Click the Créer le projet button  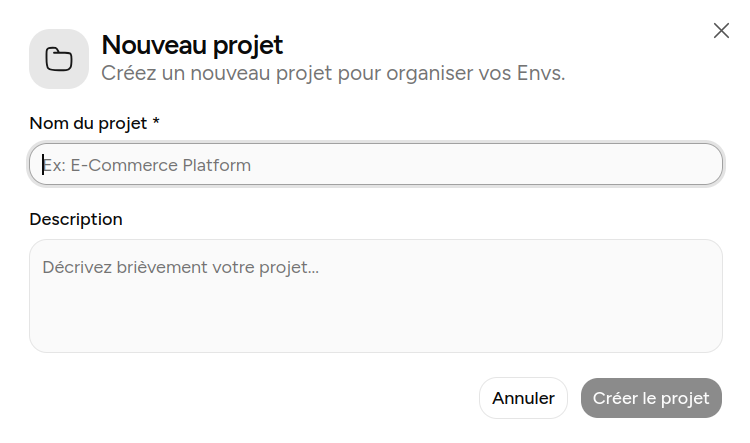(651, 398)
